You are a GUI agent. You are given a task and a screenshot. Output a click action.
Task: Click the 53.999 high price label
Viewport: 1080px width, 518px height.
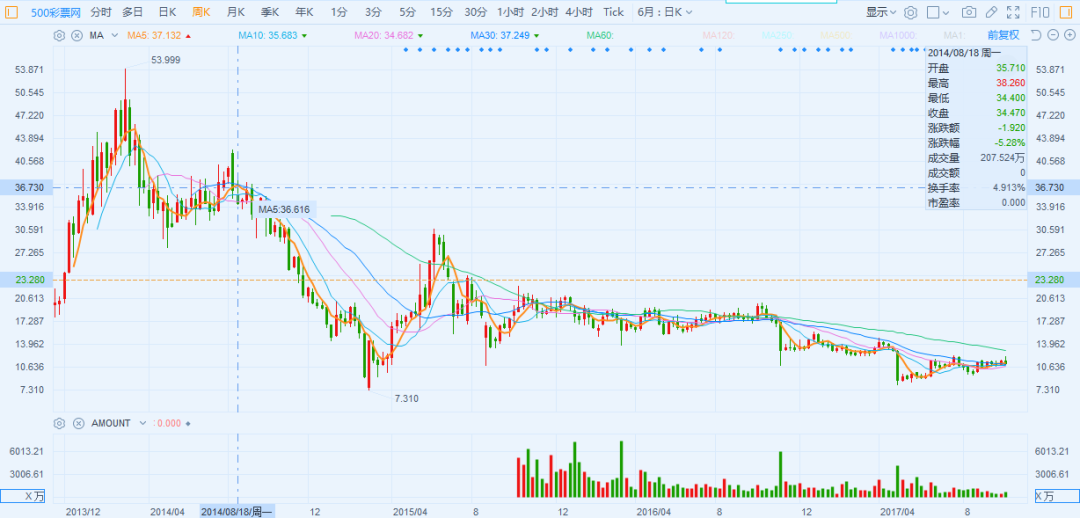pos(166,60)
